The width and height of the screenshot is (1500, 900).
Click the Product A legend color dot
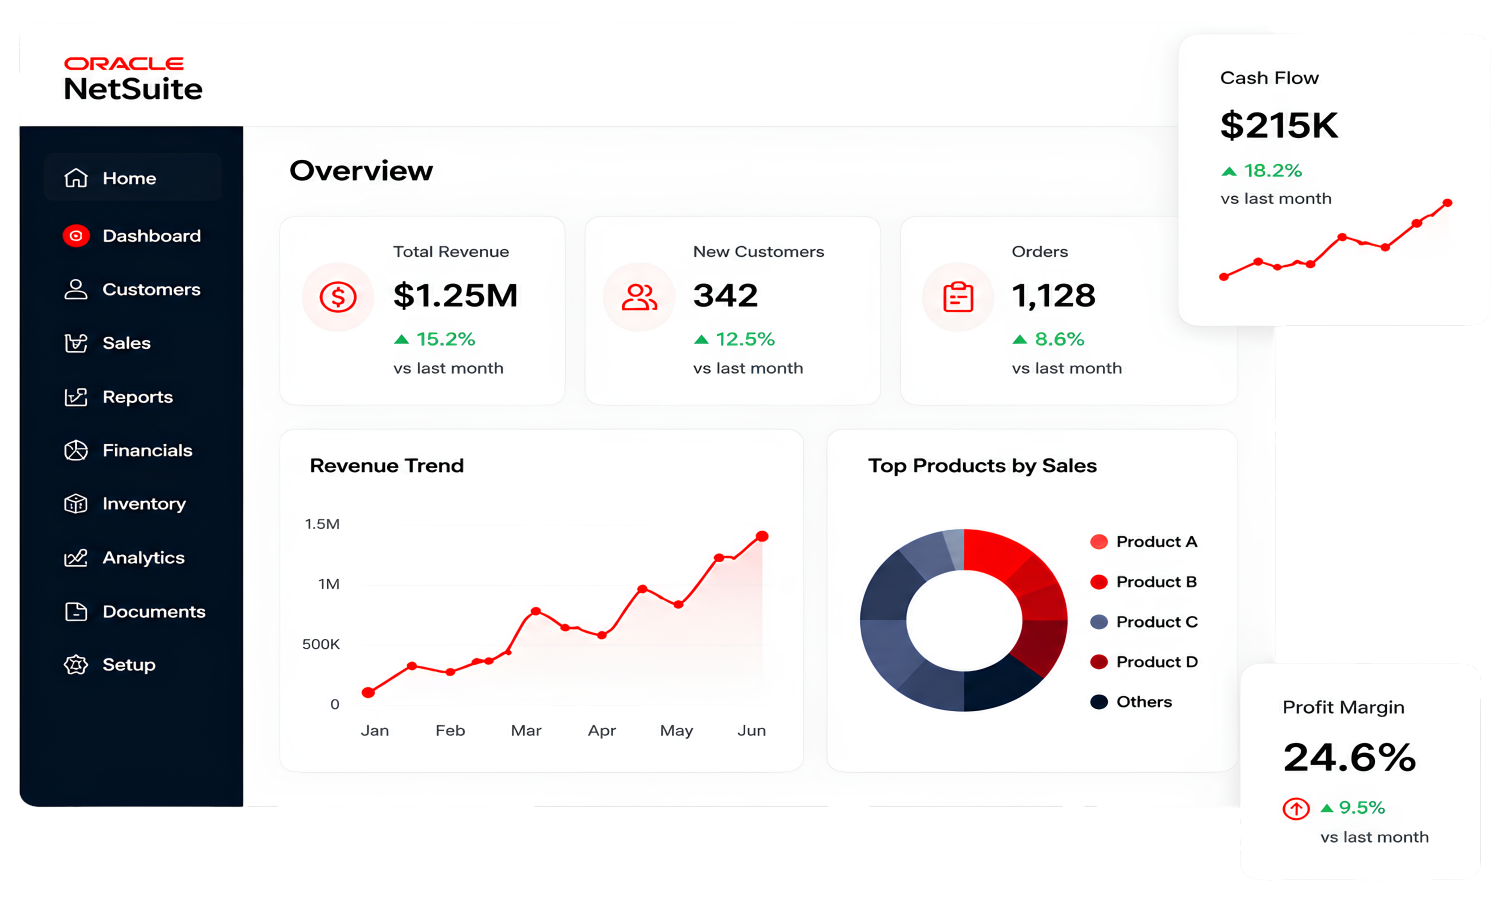(1099, 542)
